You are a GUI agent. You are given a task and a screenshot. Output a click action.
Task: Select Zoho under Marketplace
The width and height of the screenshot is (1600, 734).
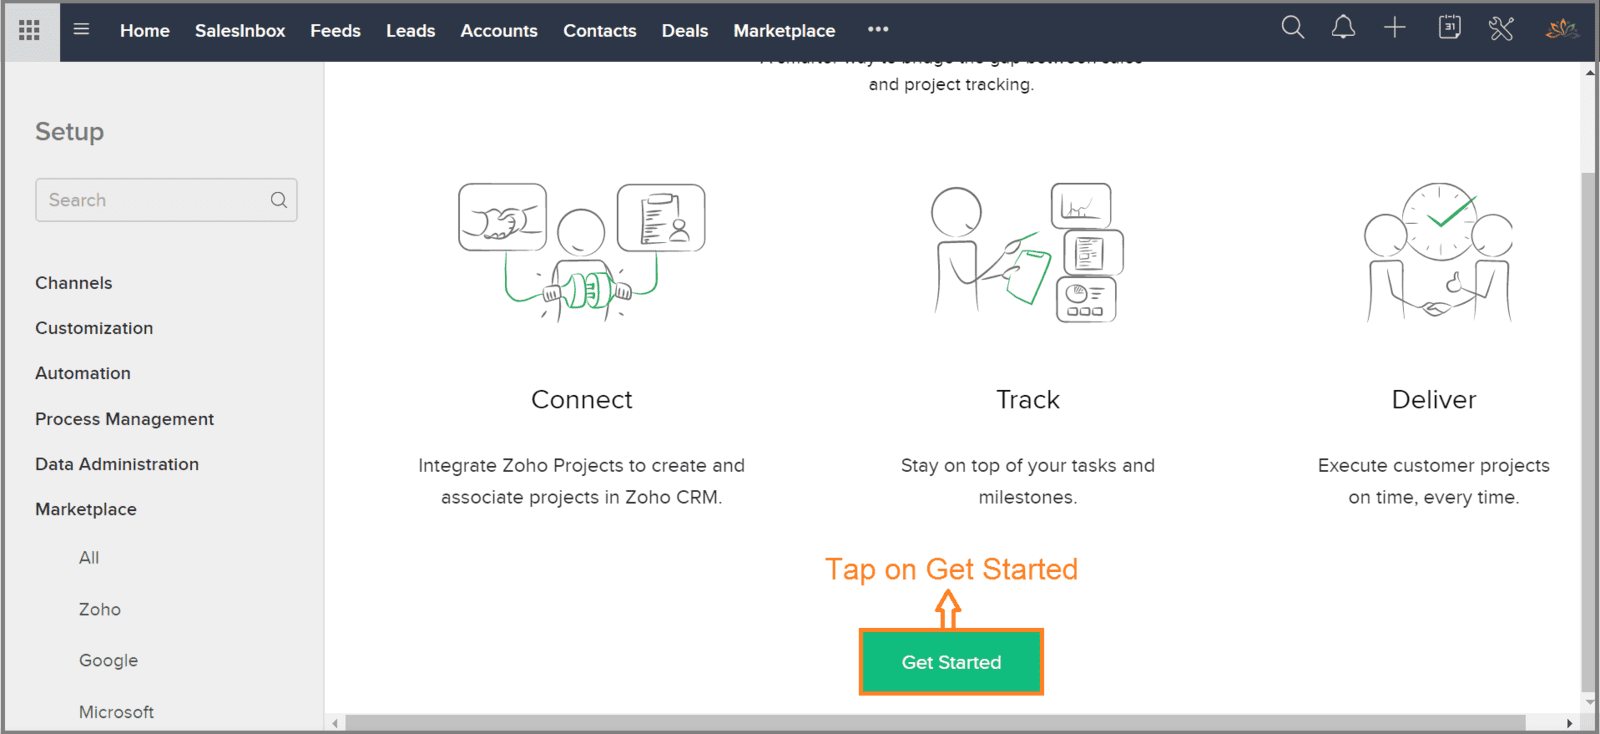pos(100,609)
